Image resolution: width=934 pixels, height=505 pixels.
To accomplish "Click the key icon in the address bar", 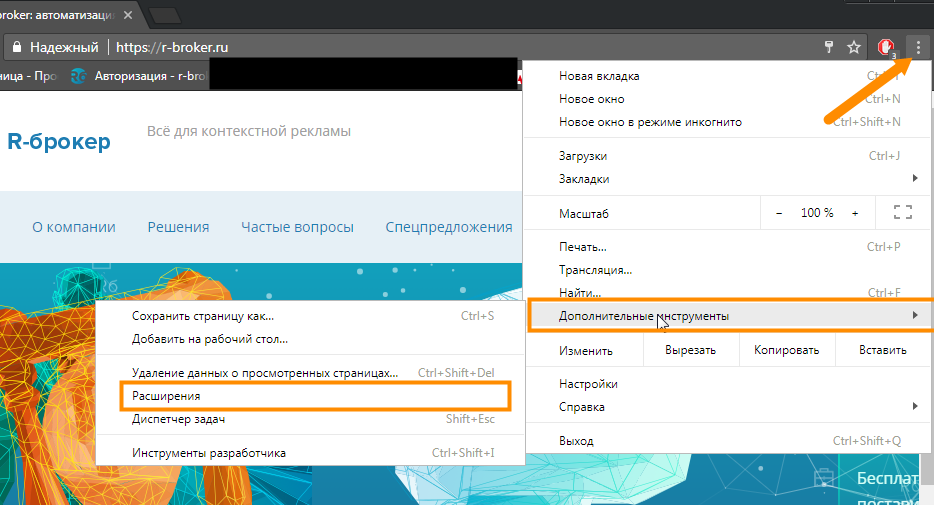I will (829, 47).
